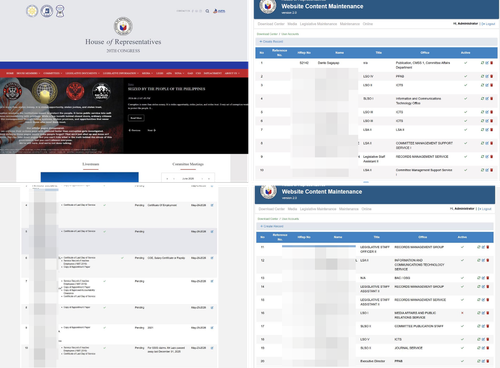Open Legislative Maintenance menu in top maintenance panel
The height and width of the screenshot is (368, 500).
(x=318, y=24)
